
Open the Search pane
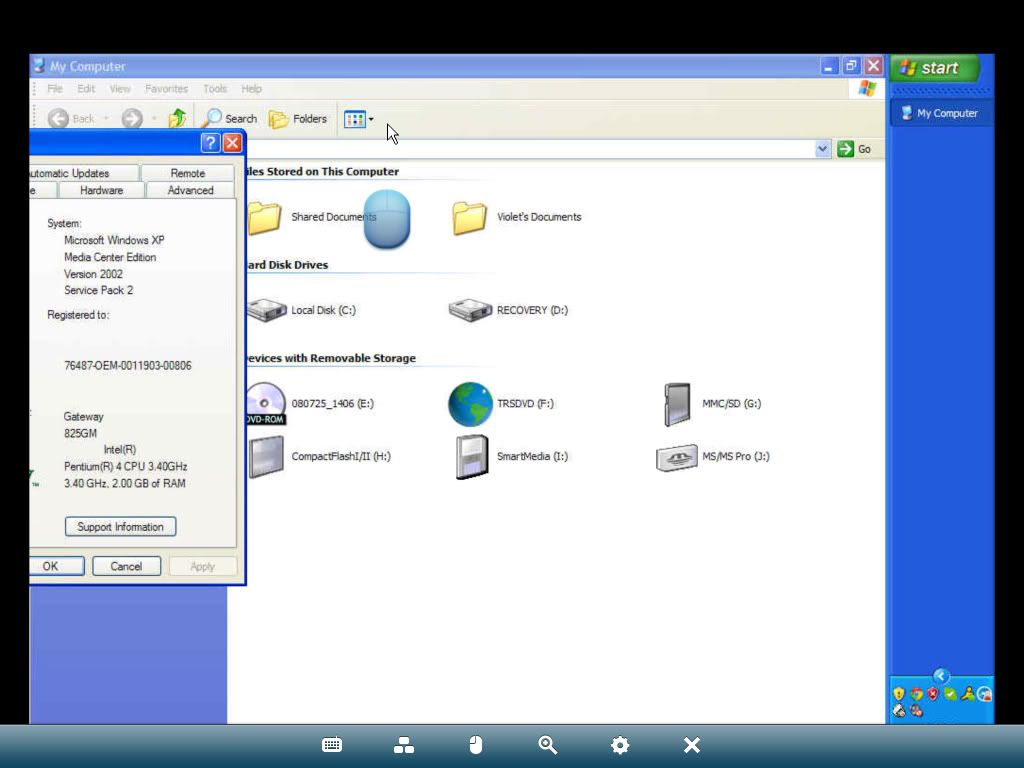pos(229,118)
